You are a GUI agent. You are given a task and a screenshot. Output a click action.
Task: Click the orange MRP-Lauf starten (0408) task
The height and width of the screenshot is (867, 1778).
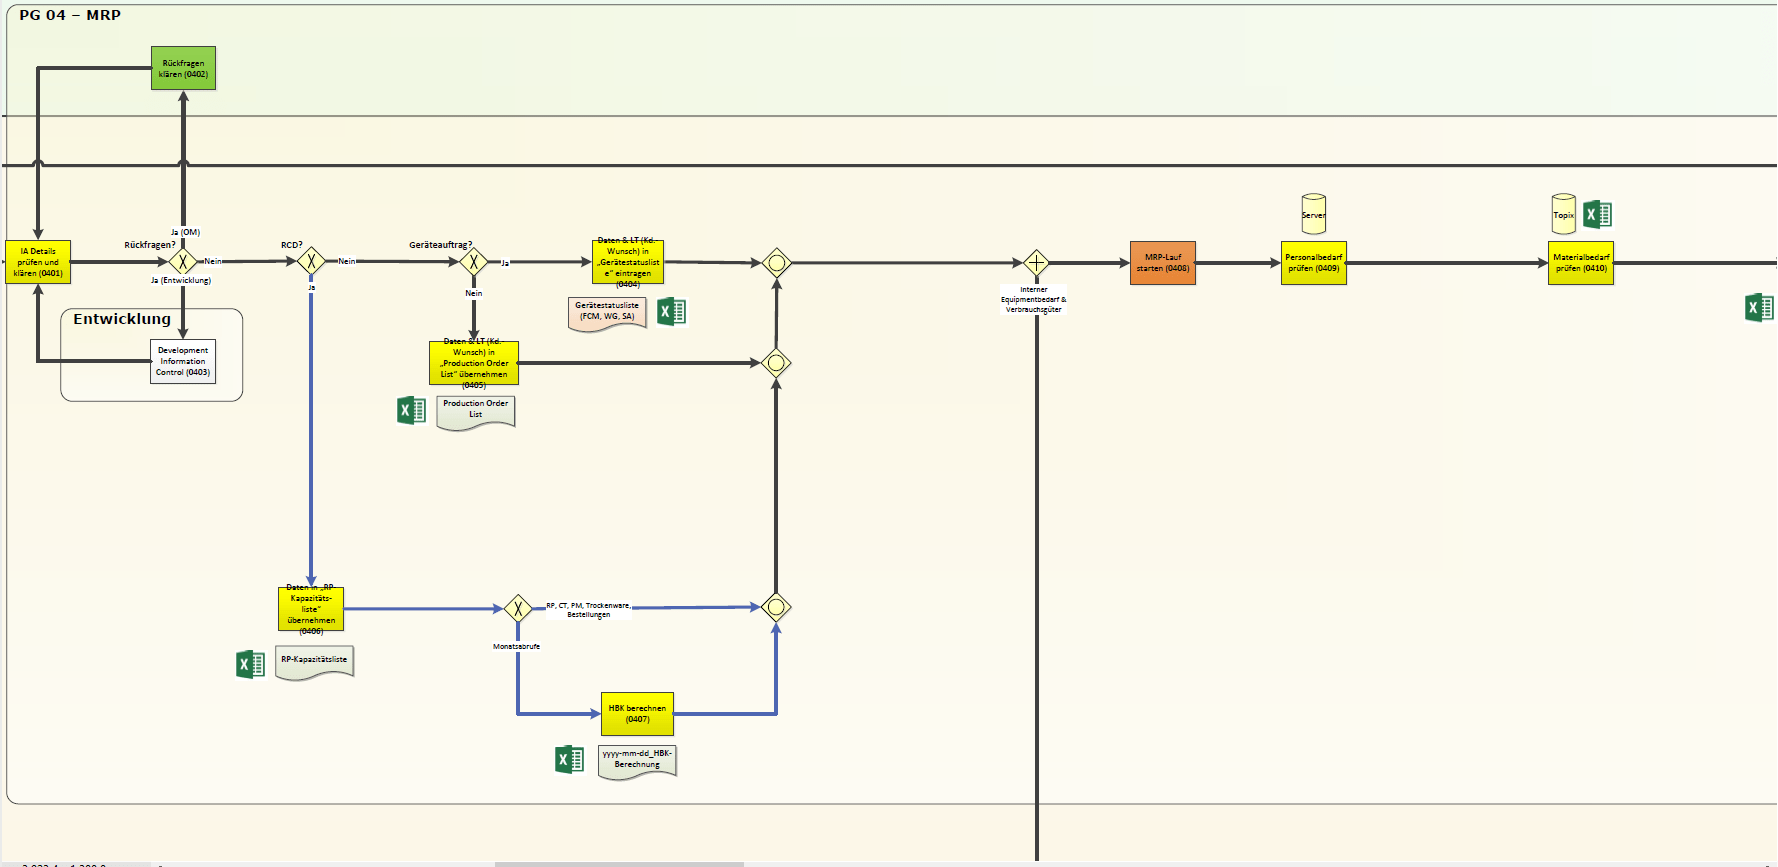pos(1162,263)
